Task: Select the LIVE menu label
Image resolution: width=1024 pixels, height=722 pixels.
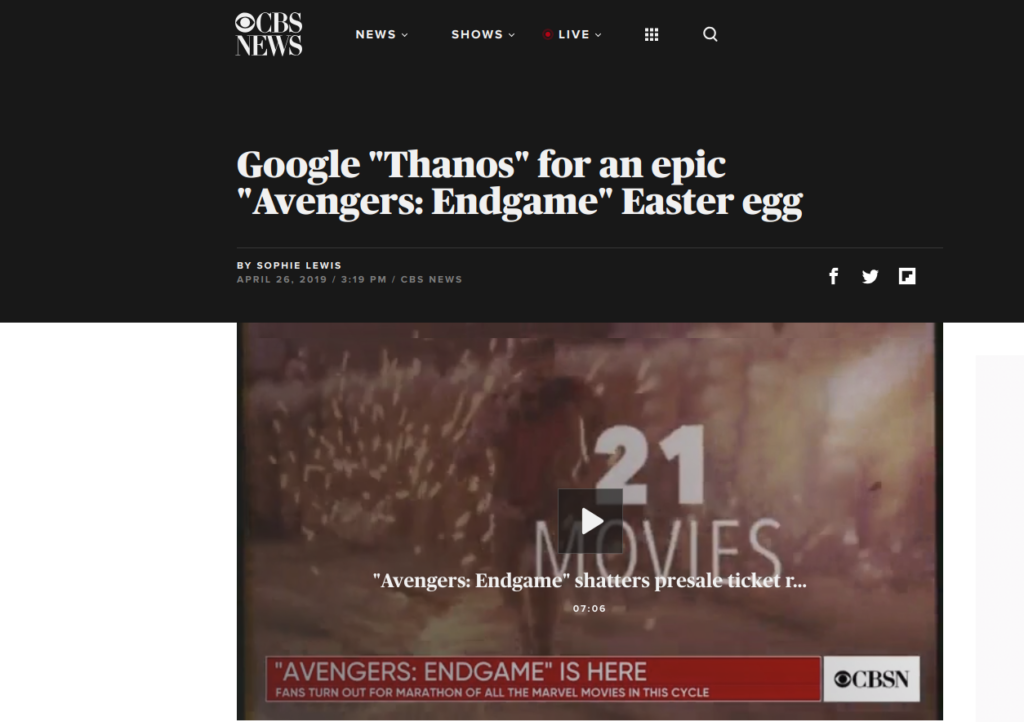Action: (574, 35)
